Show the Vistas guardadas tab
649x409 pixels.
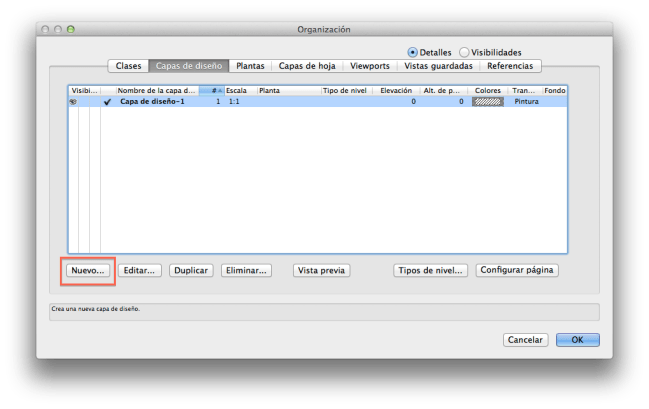click(440, 66)
